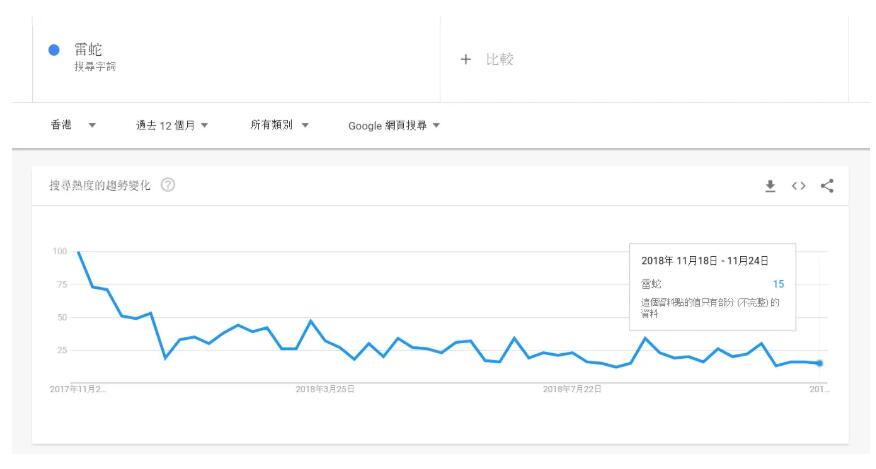876x469 pixels.
Task: Click the share icon on chart
Action: tap(826, 186)
